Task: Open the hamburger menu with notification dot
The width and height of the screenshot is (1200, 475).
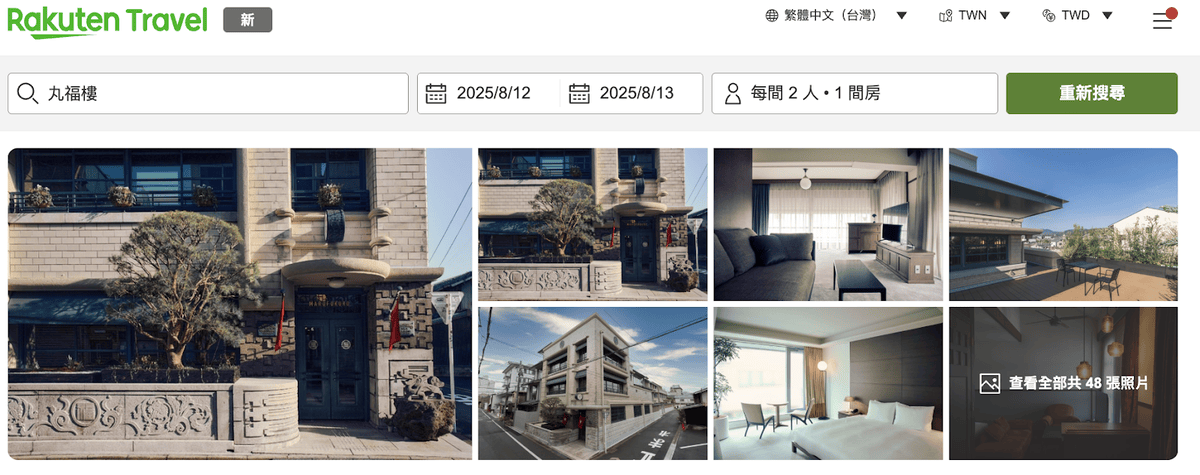Action: tap(1163, 18)
